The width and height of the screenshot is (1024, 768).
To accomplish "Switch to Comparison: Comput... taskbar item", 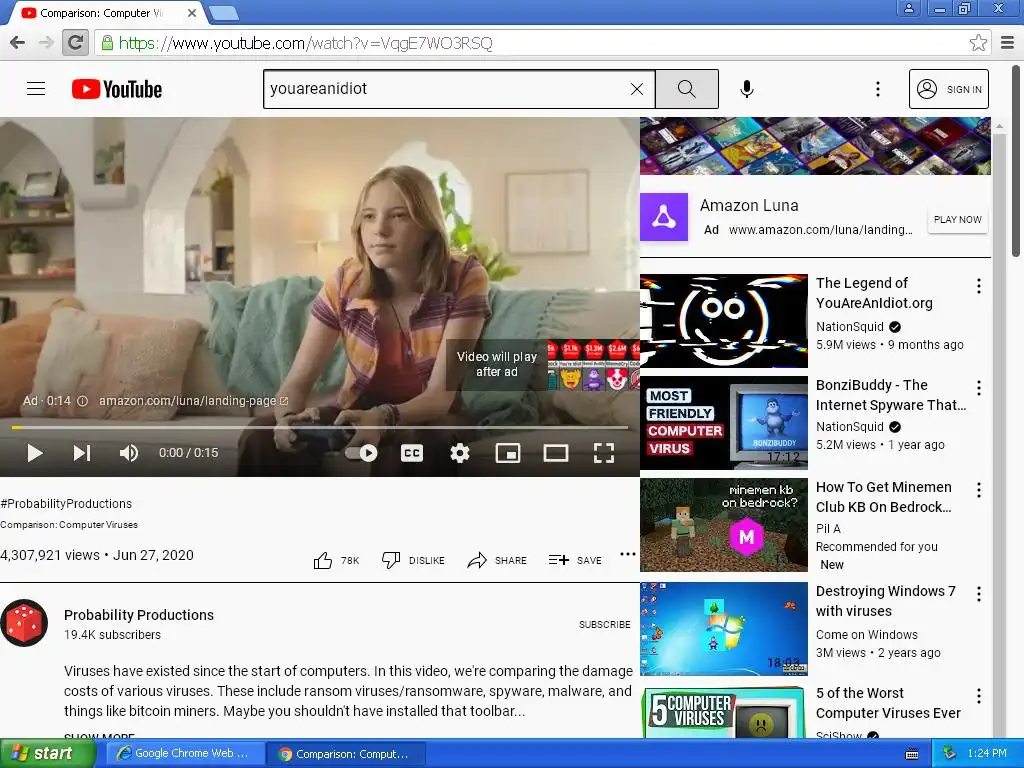I will coord(346,754).
